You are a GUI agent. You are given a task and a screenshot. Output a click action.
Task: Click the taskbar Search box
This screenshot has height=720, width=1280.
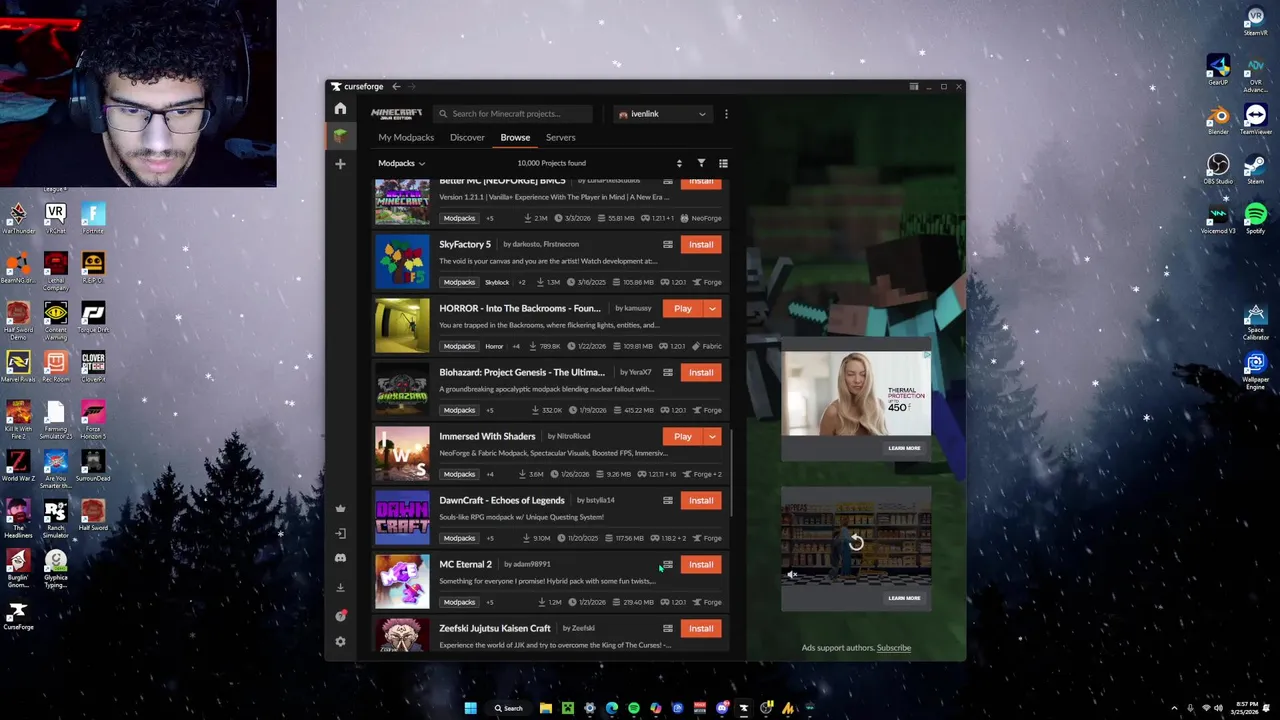tap(508, 708)
